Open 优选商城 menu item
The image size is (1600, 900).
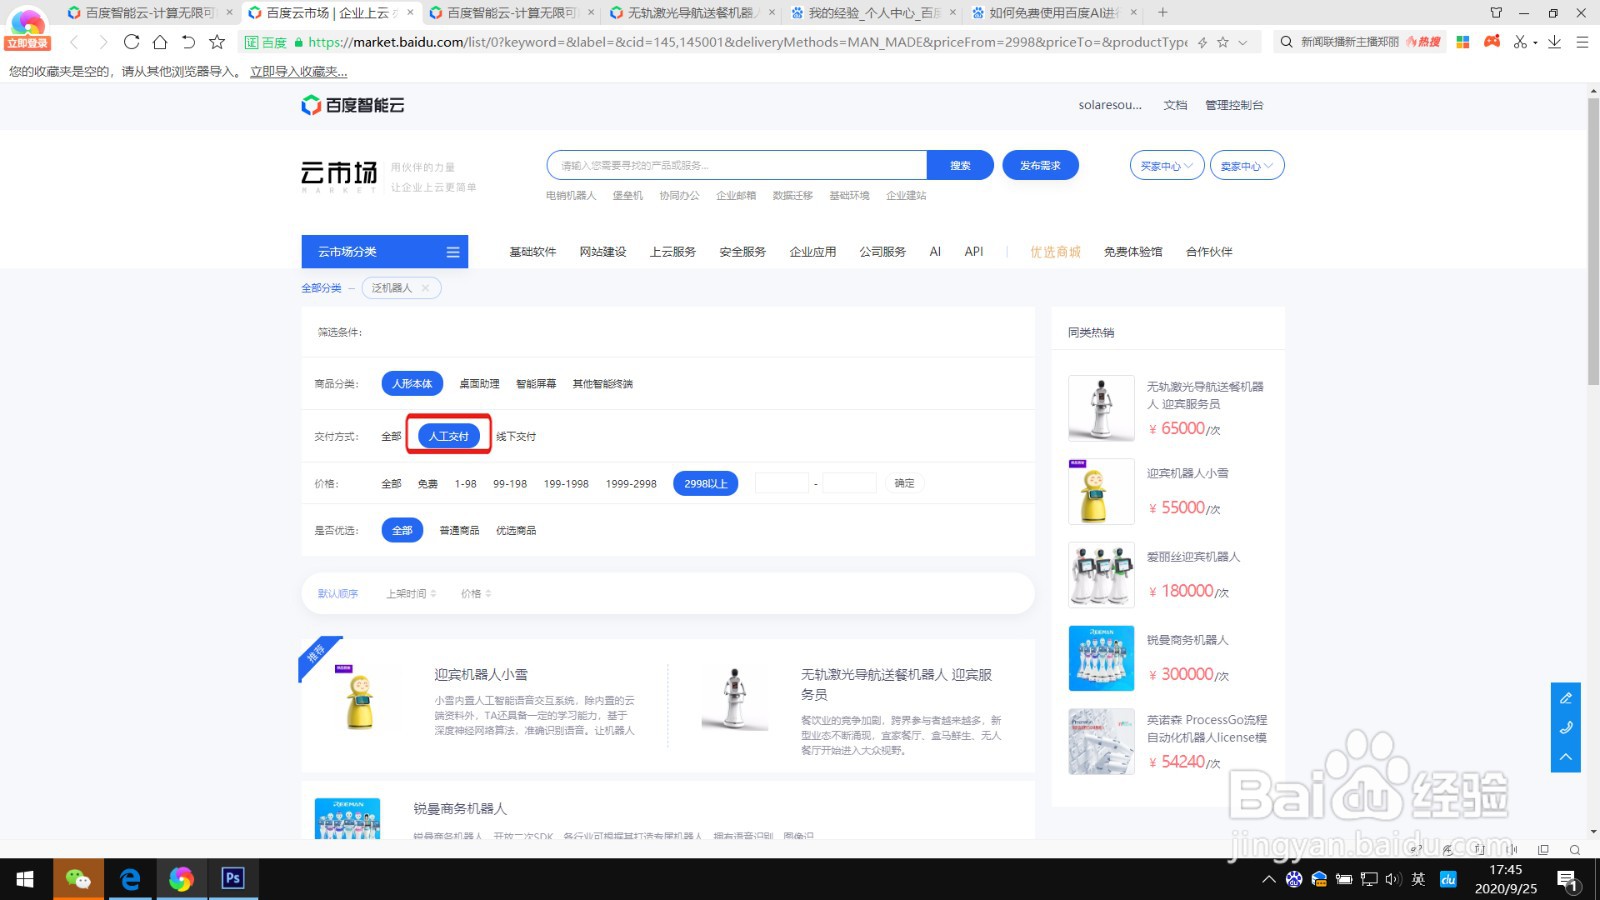coord(1056,252)
